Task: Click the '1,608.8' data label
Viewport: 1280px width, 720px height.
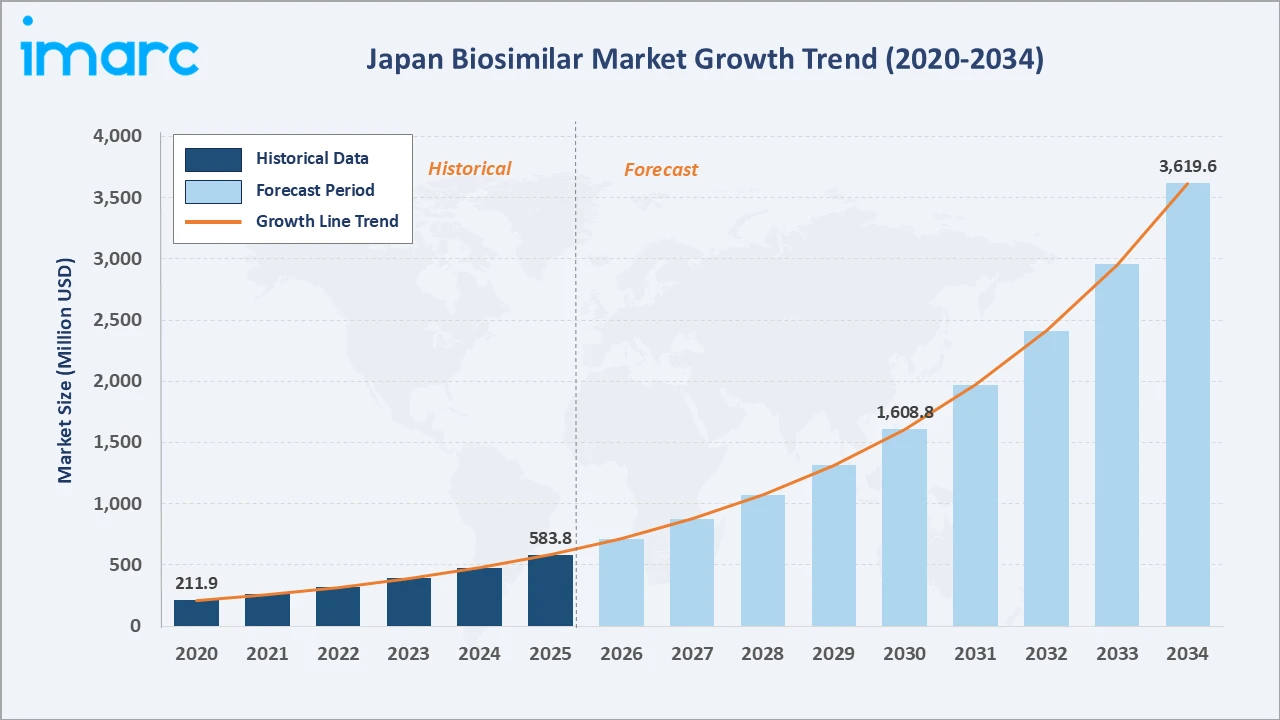Action: pyautogui.click(x=905, y=412)
